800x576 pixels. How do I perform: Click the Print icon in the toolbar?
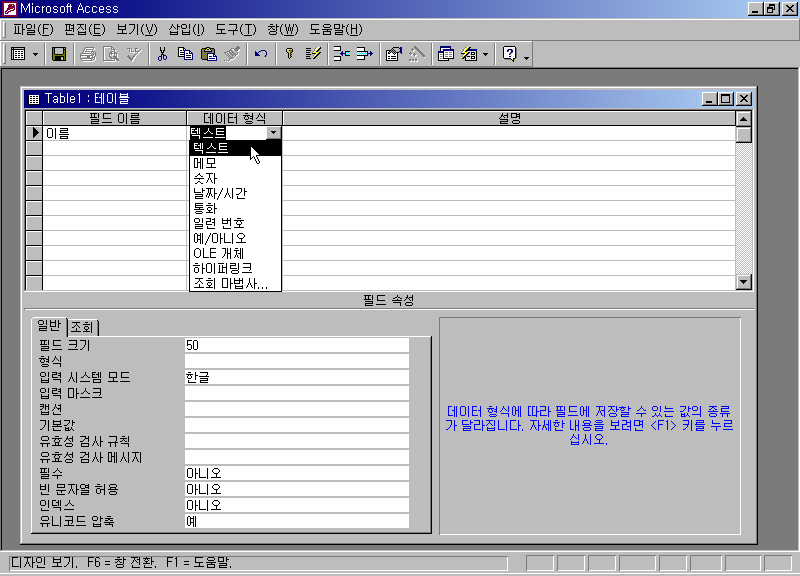[88, 54]
